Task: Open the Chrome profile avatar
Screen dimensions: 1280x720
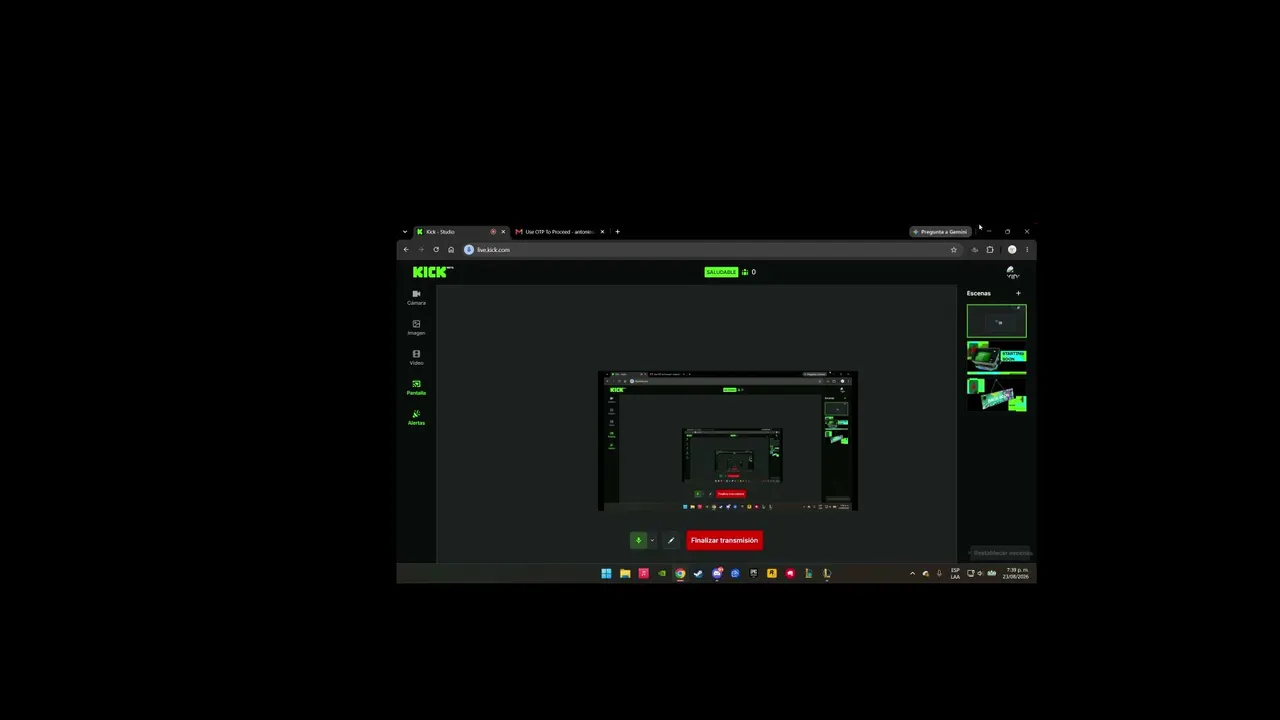Action: 1012,250
